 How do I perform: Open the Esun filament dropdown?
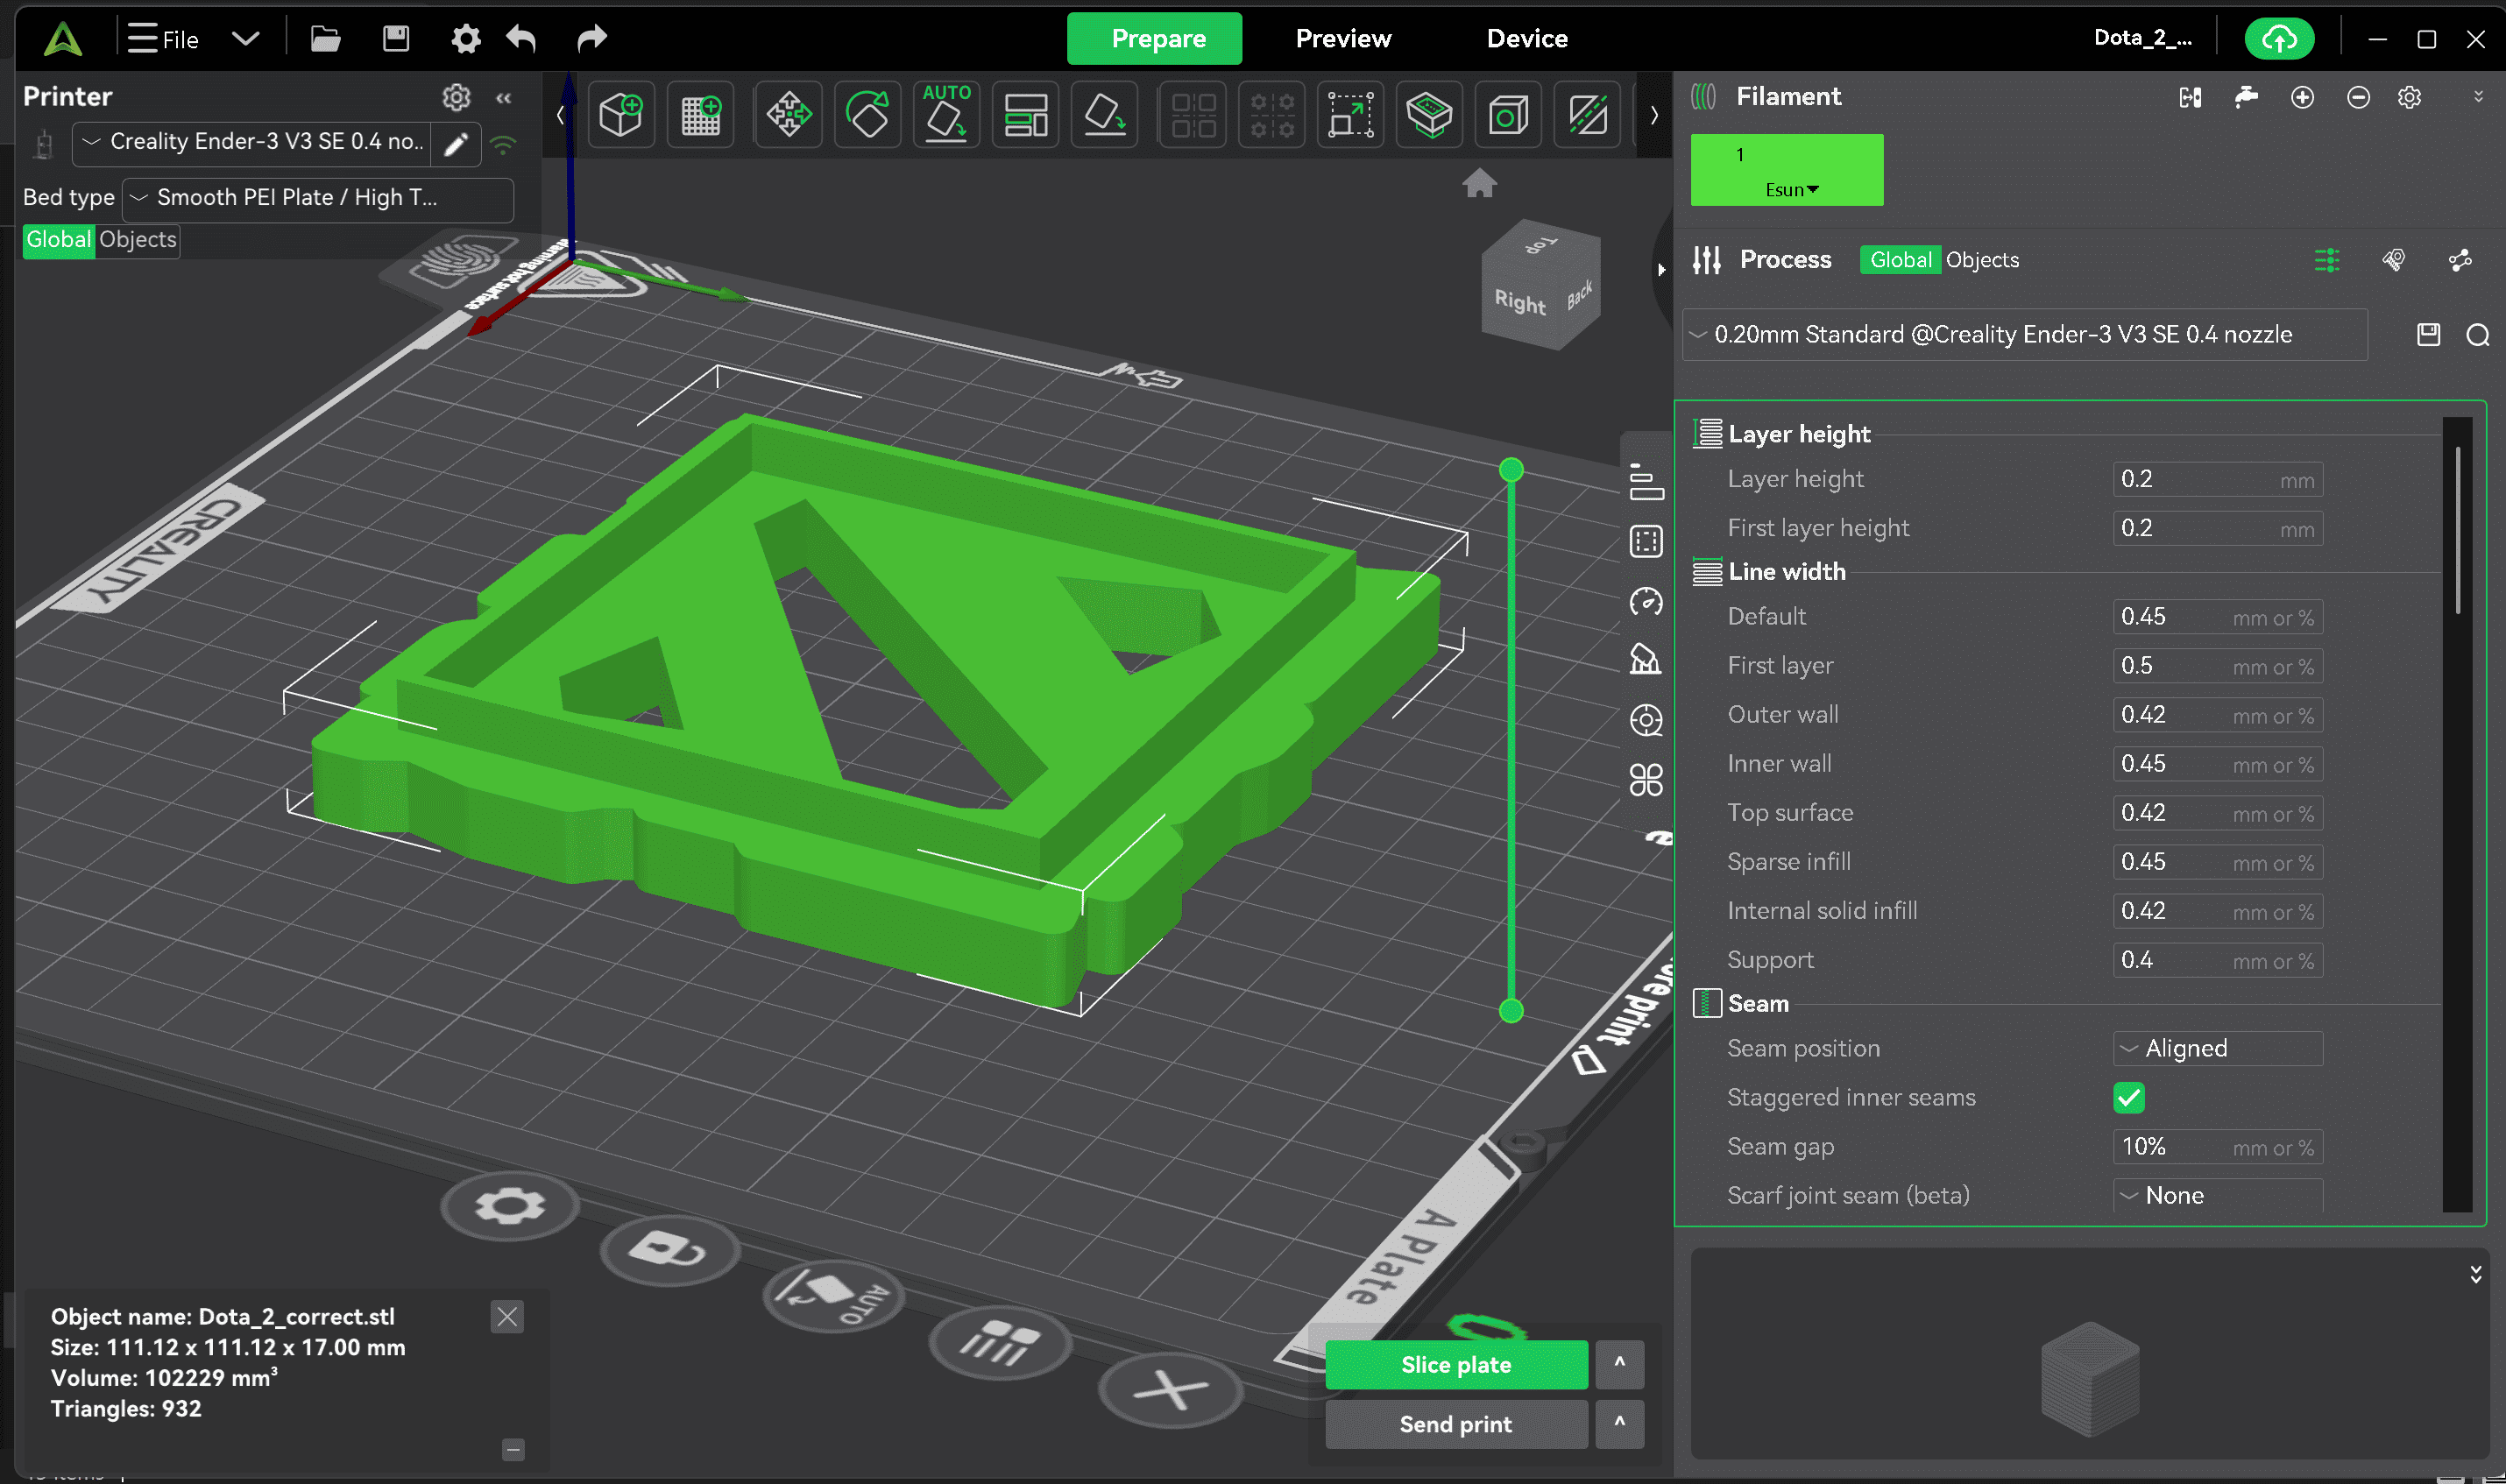pos(1791,189)
